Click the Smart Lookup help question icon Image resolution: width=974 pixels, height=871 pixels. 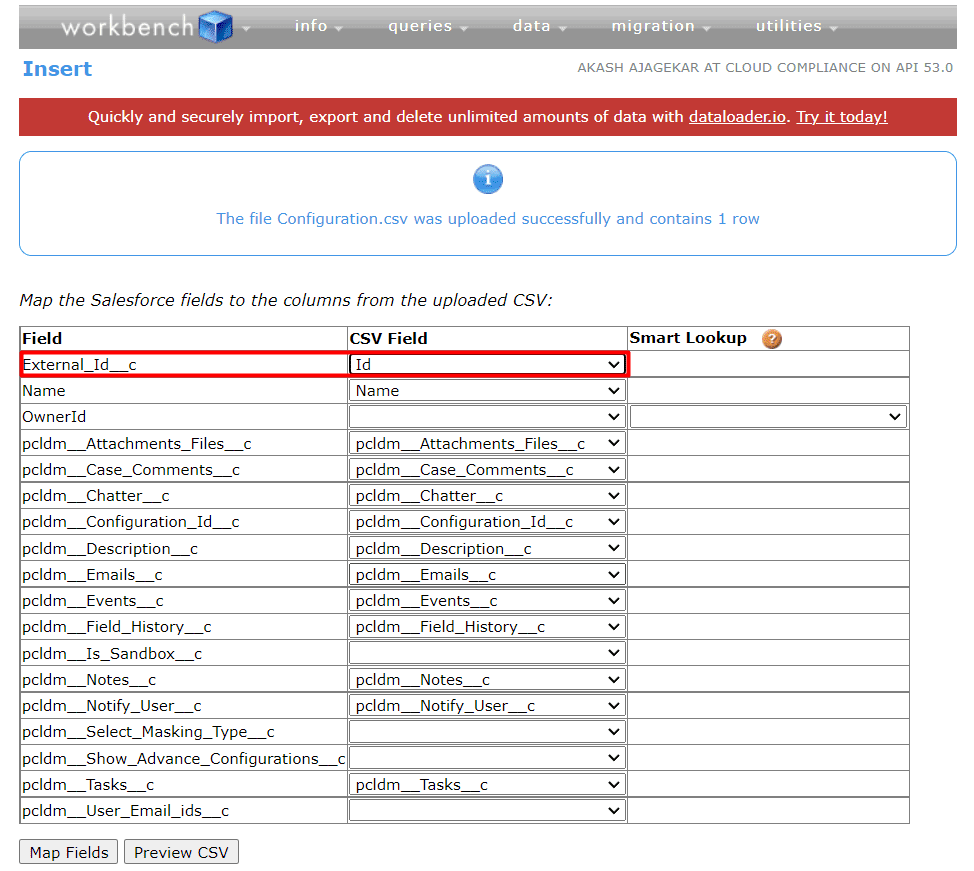tap(771, 339)
